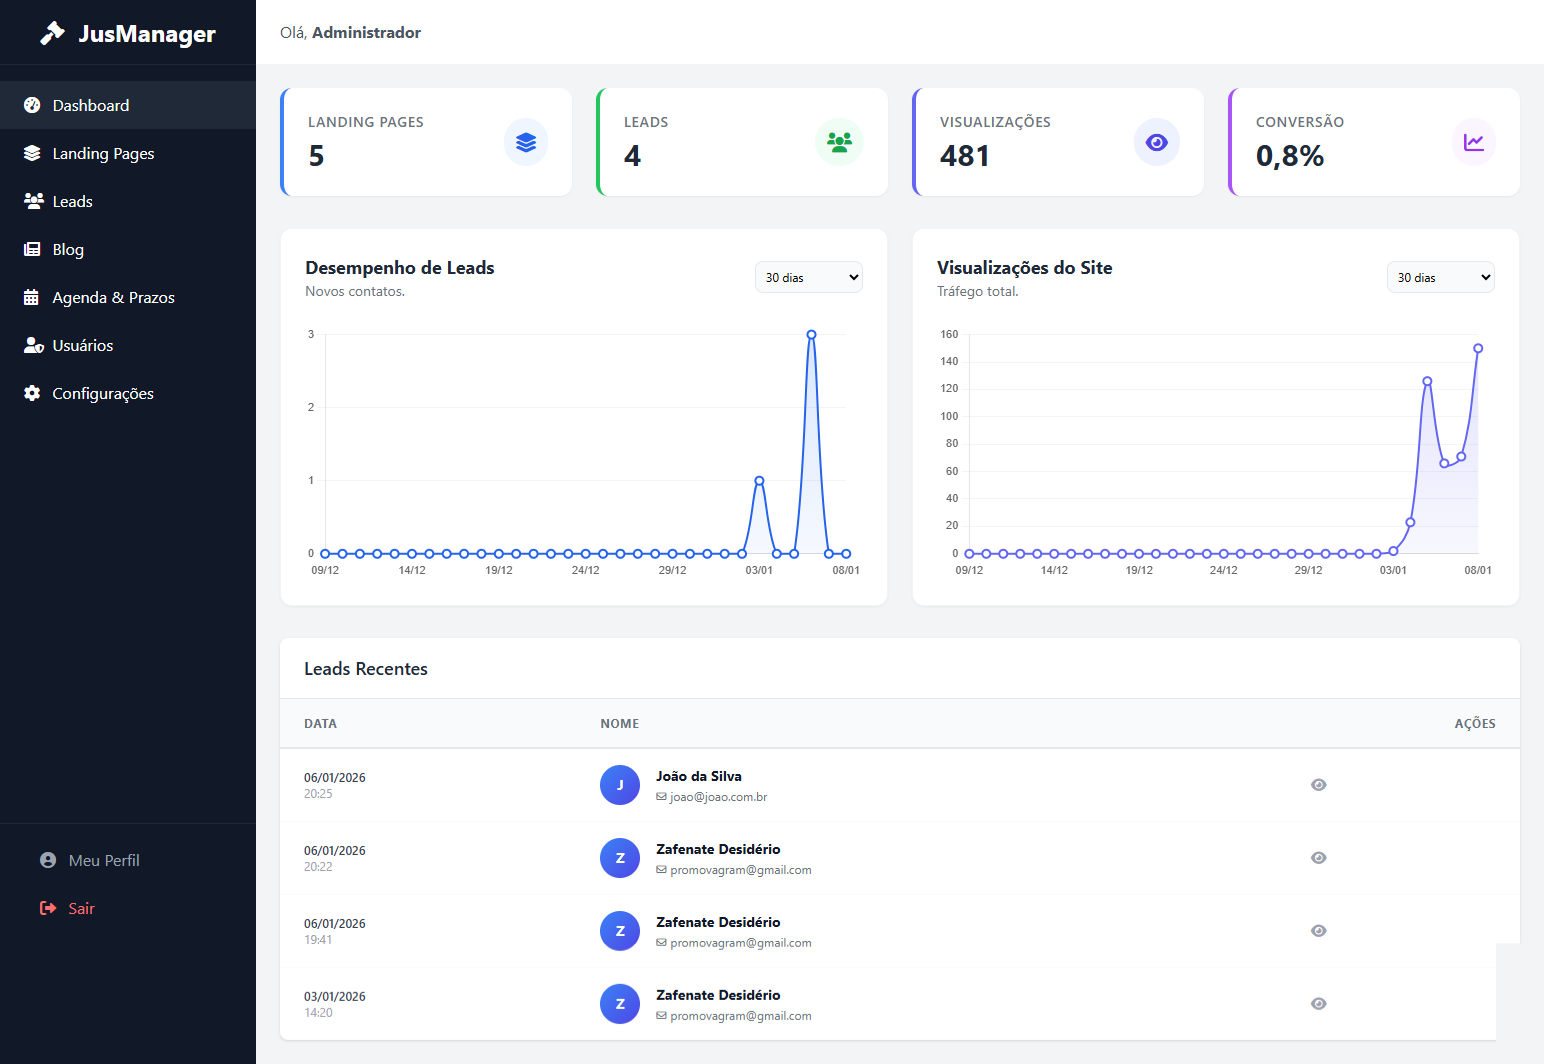Screen dimensions: 1544x1064
Task: Click peak data point on leads chart
Action: [x=811, y=335]
